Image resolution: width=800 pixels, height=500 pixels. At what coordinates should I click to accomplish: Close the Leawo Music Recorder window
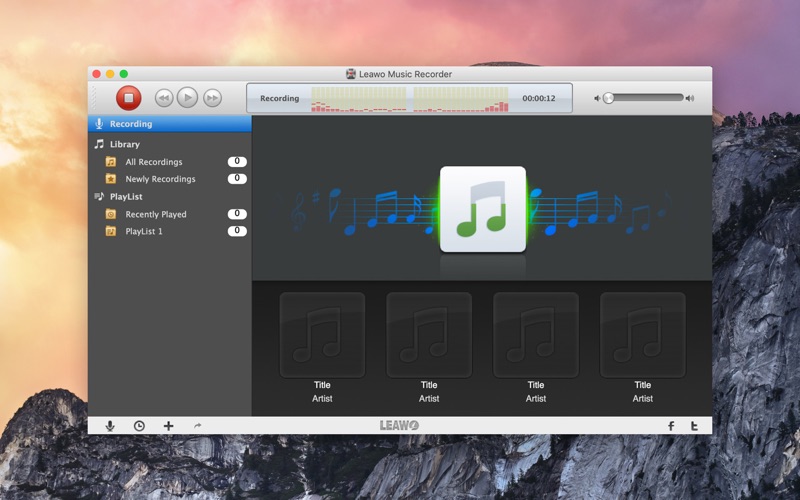[96, 74]
